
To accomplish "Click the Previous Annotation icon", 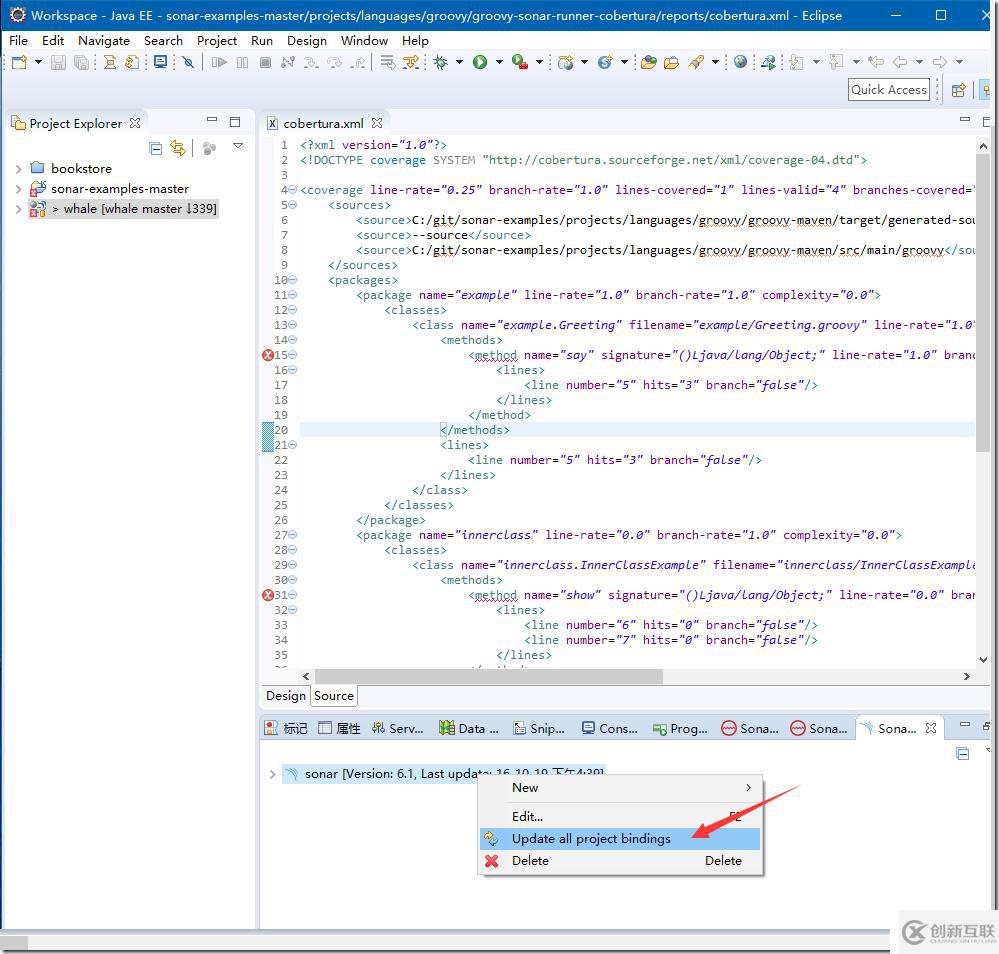I will click(x=836, y=62).
